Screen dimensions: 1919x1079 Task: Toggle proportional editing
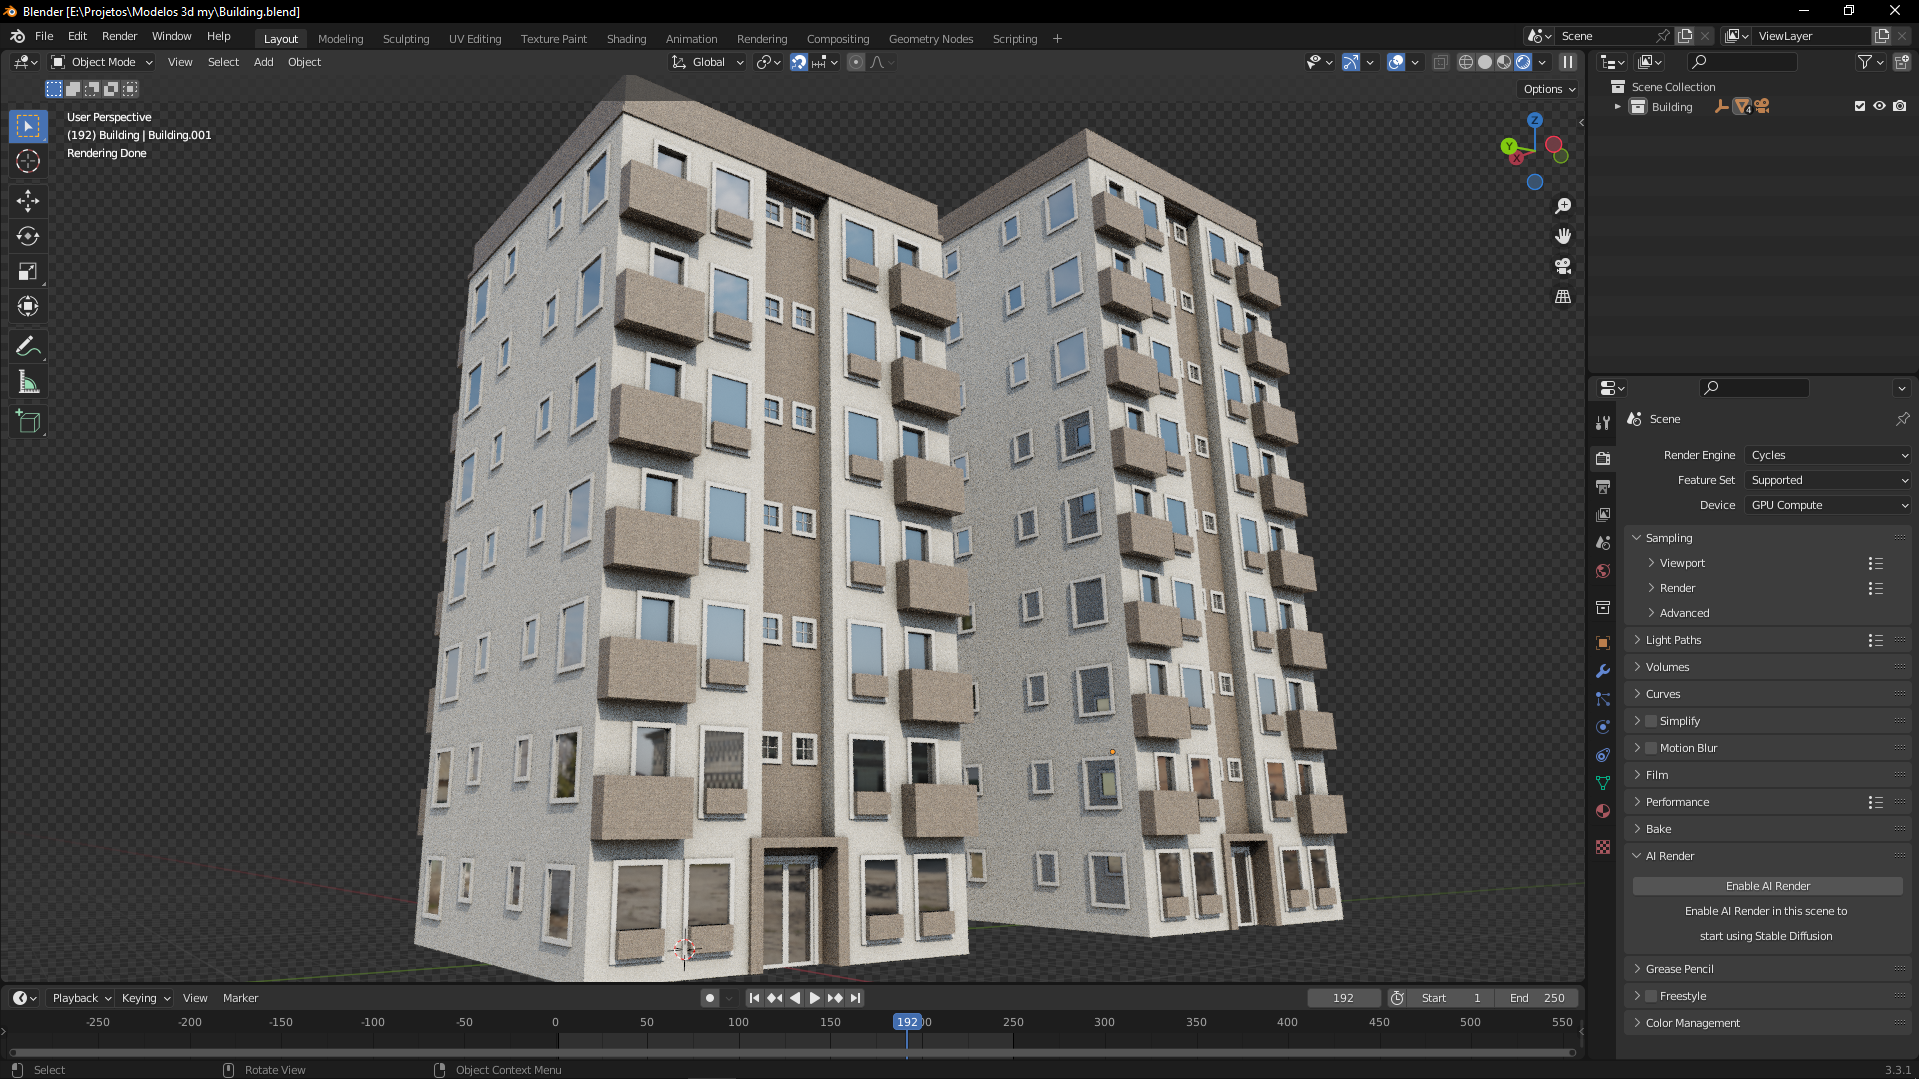[856, 62]
